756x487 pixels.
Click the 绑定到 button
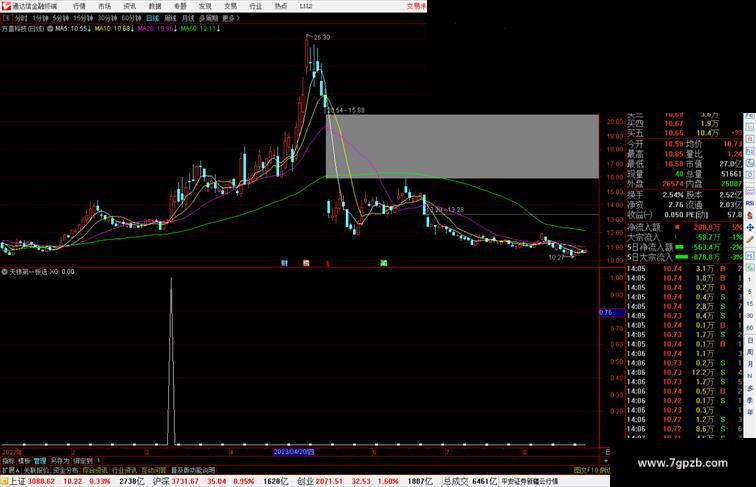click(82, 461)
